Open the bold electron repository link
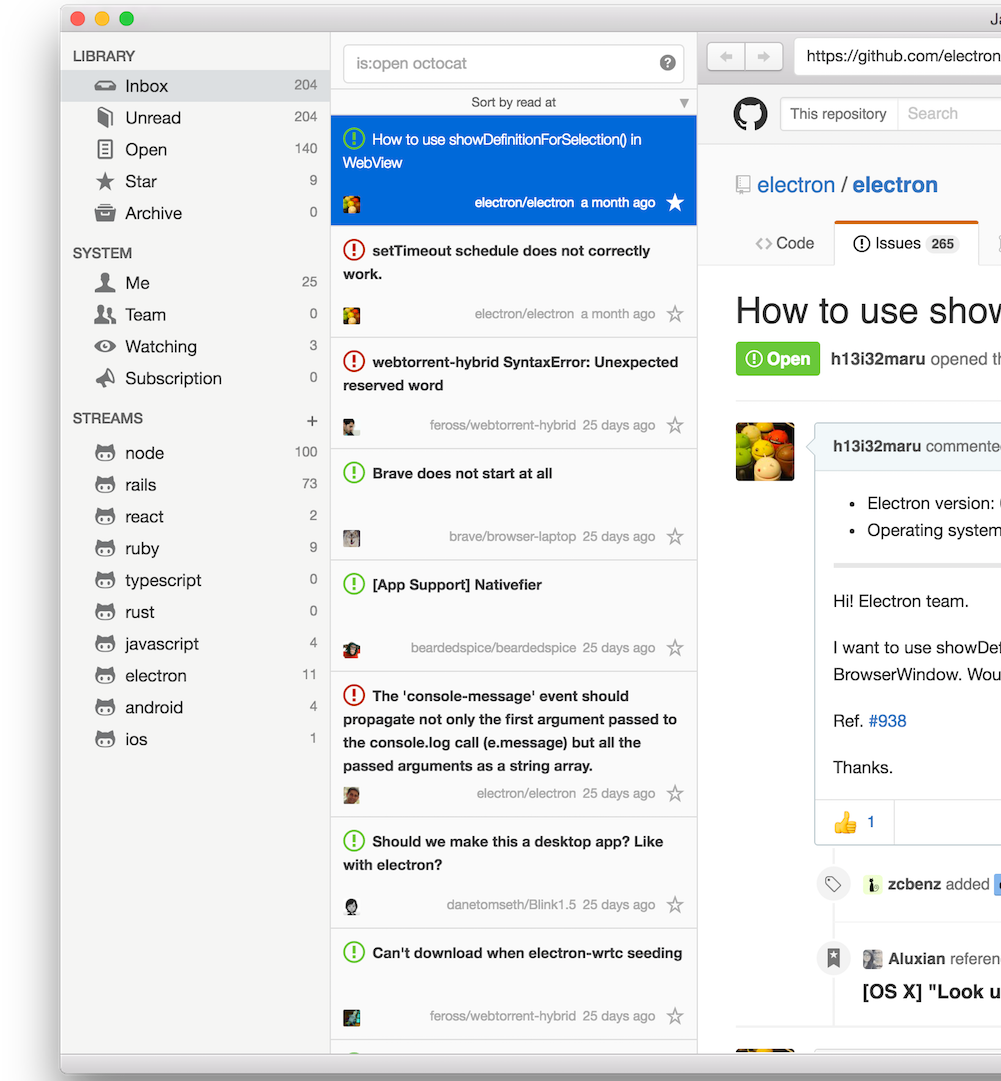 (895, 185)
